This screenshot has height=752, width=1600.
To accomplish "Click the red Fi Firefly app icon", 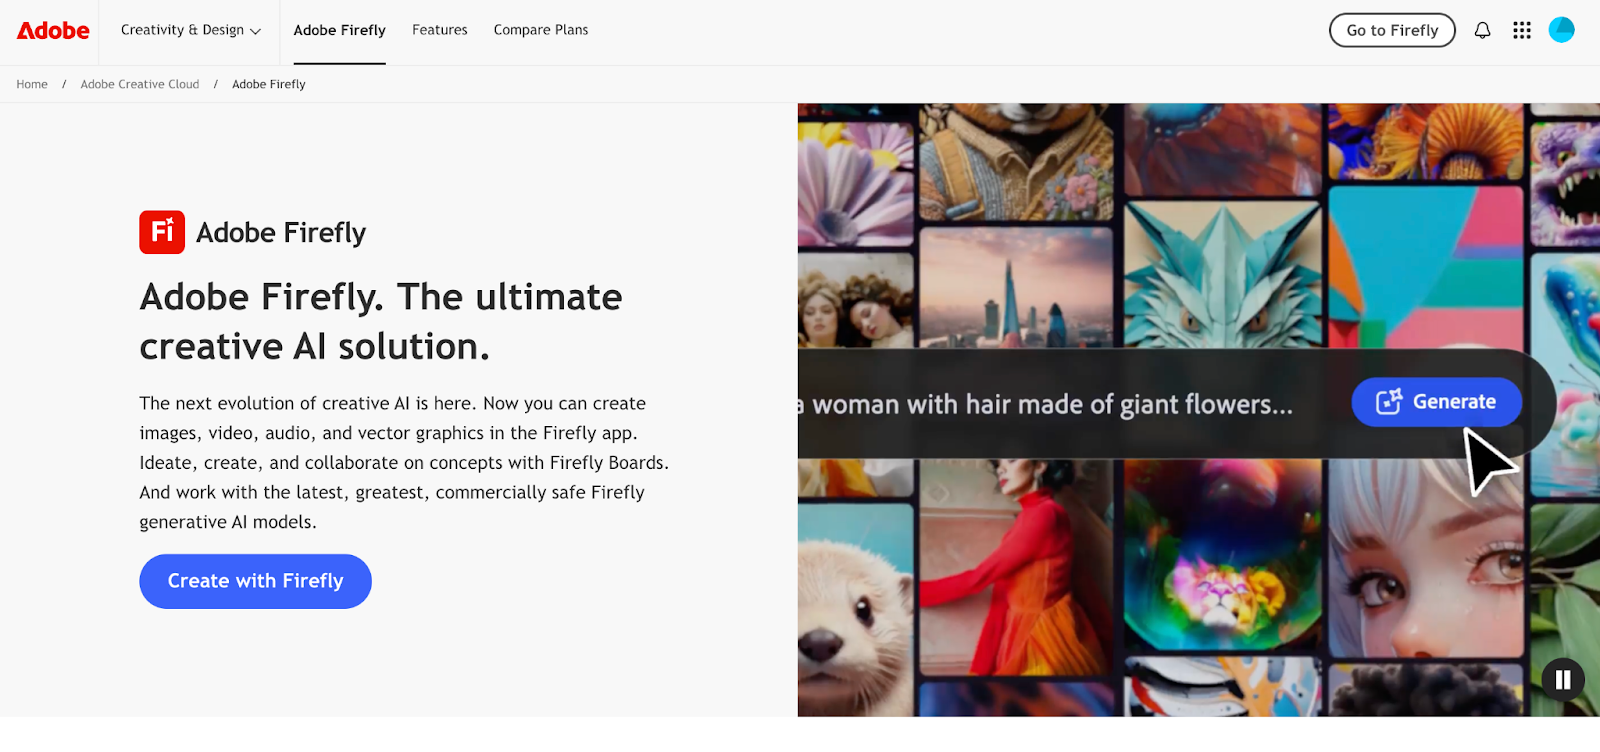I will pos(162,232).
